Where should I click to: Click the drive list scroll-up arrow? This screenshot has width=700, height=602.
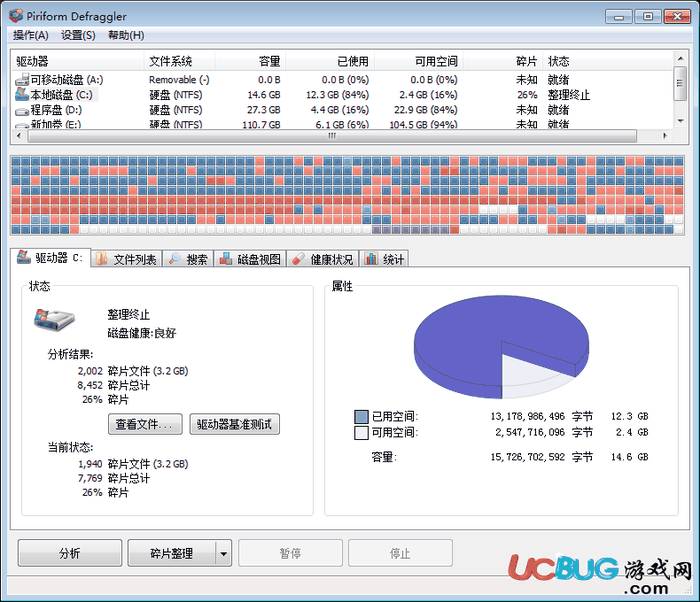coord(680,59)
